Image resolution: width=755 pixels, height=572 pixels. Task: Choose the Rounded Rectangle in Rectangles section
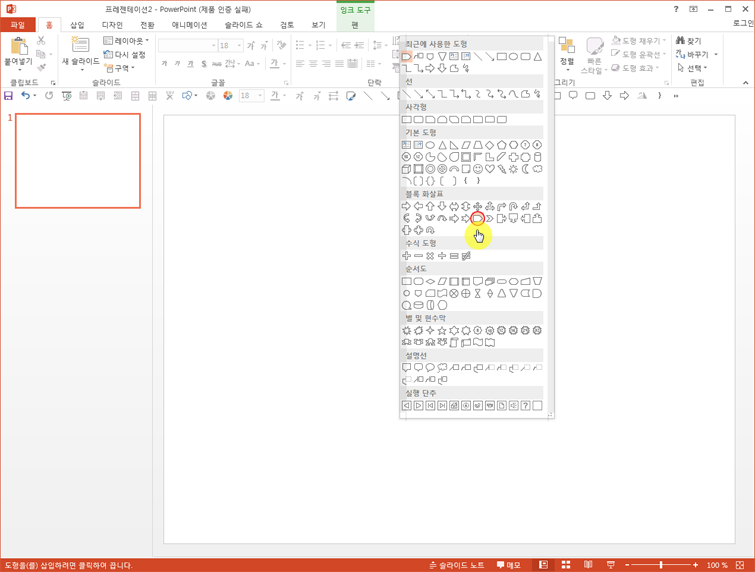coord(418,119)
